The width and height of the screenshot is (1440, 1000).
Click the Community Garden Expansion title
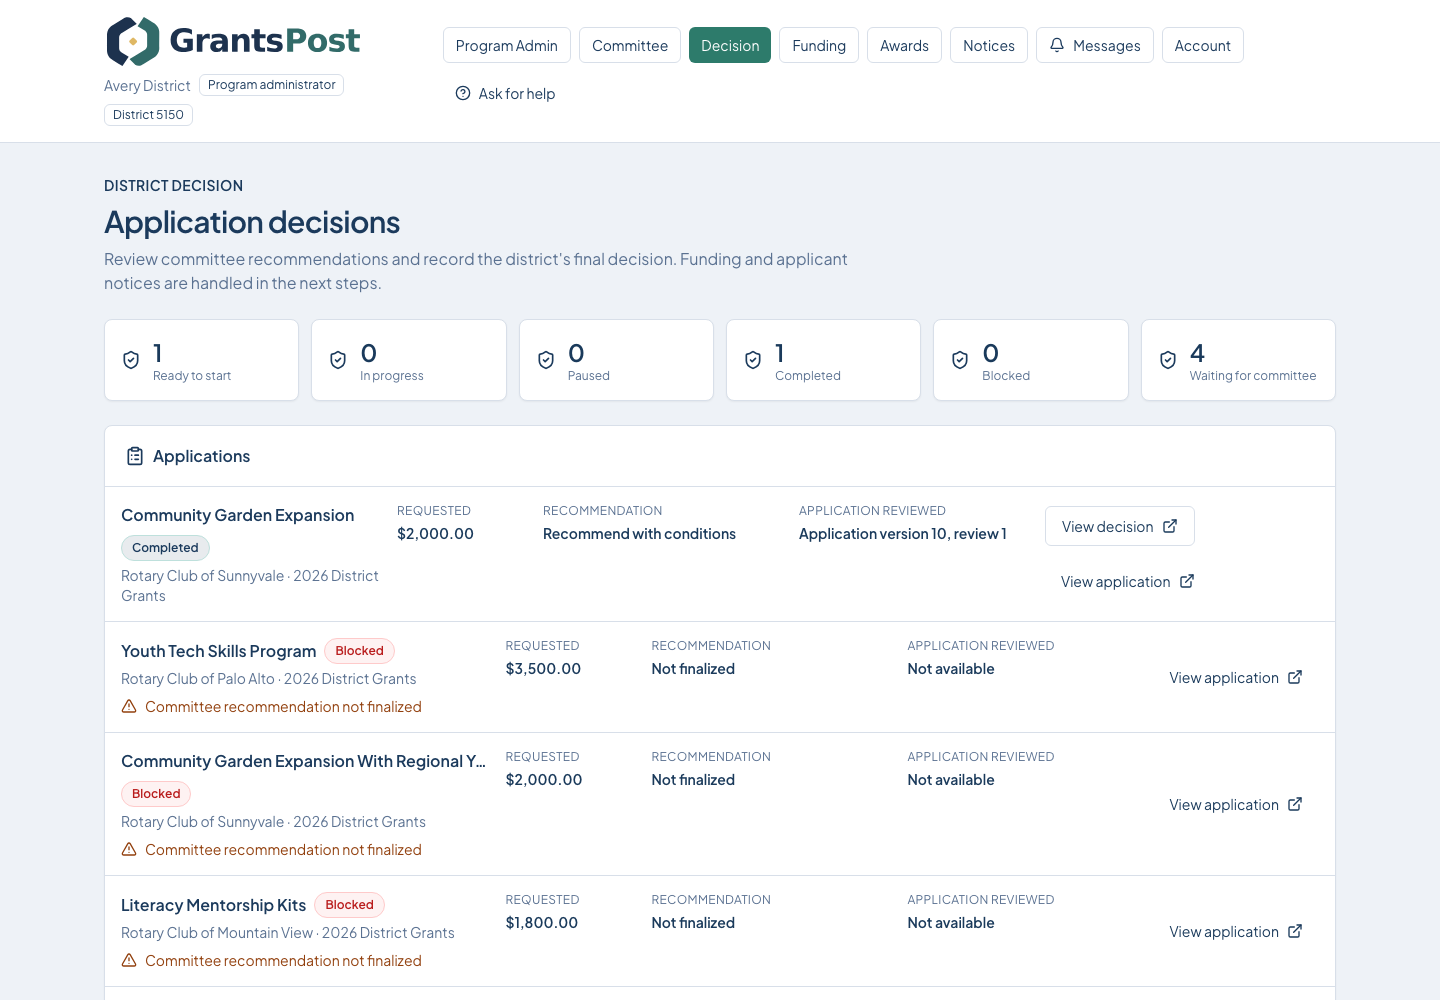click(238, 515)
